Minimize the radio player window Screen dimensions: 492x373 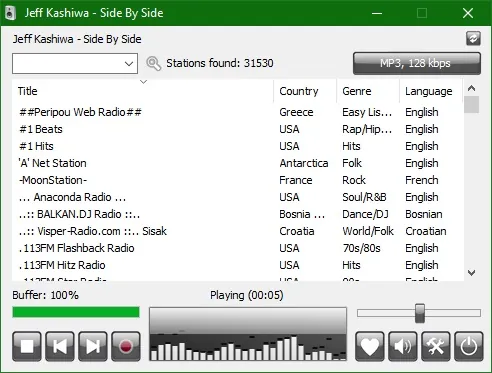coord(377,13)
